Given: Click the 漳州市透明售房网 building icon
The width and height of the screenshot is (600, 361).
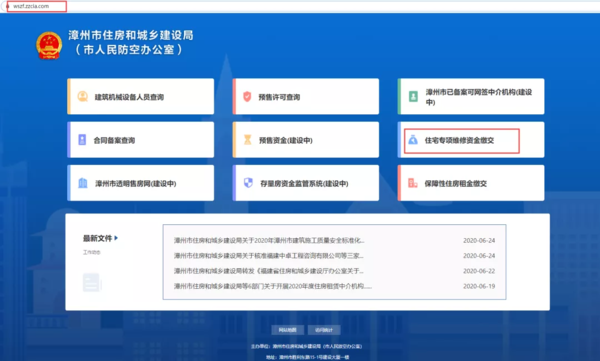Looking at the screenshot, I should [x=83, y=183].
